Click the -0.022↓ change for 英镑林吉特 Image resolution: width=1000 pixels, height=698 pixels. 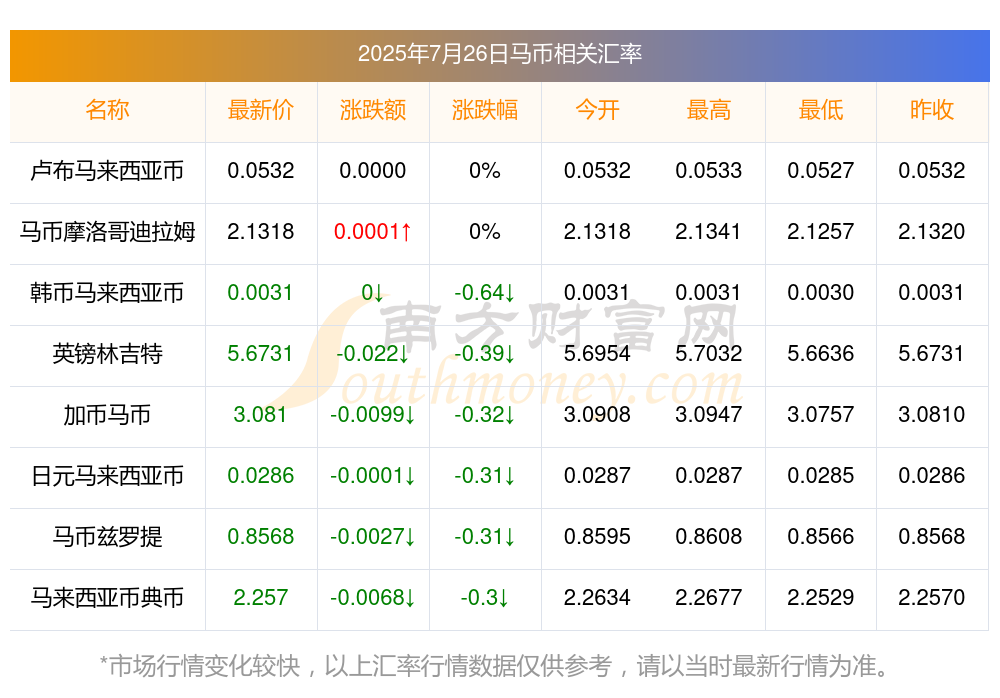tap(372, 353)
